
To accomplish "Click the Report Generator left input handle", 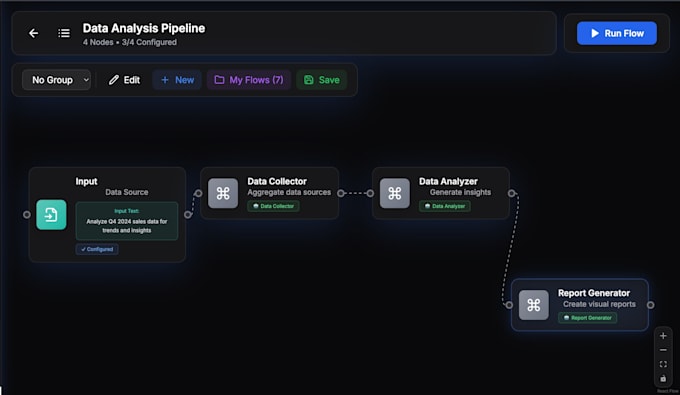I will click(x=509, y=305).
